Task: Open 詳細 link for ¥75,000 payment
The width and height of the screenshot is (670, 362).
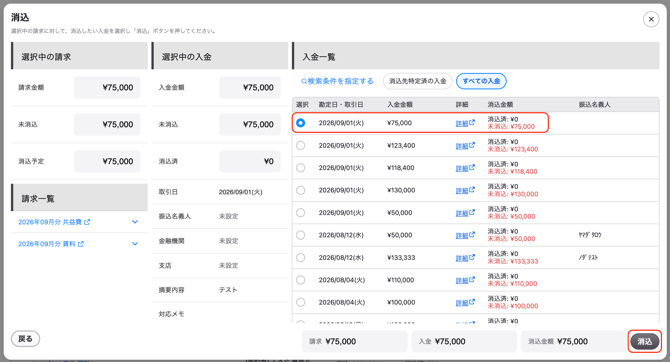Action: 465,123
